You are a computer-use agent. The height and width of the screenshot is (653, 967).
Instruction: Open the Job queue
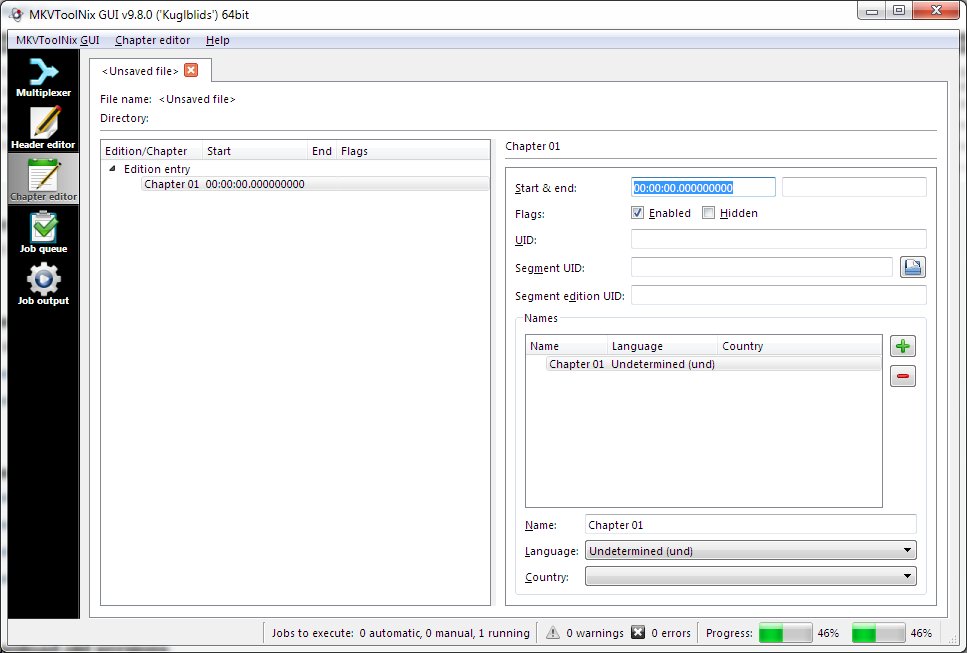[x=42, y=230]
